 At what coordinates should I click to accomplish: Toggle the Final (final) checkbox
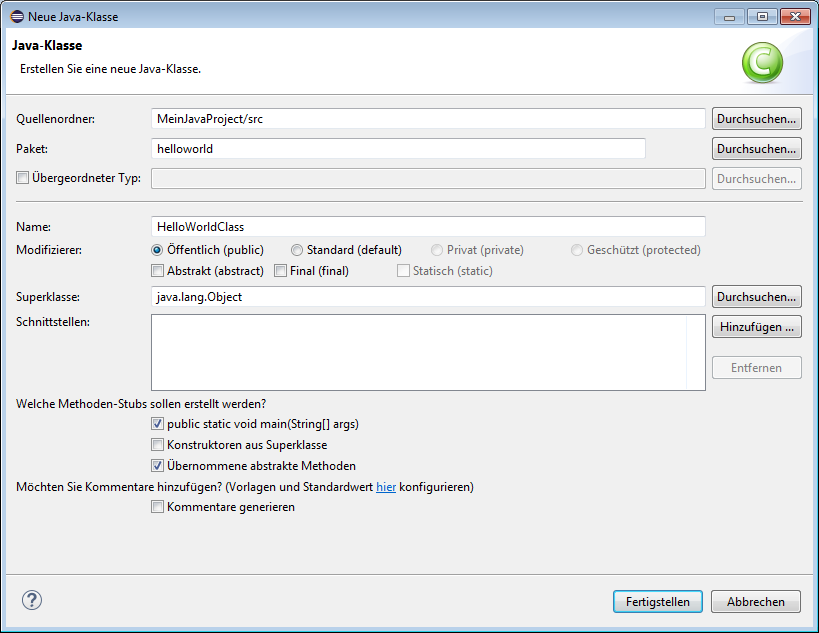coord(281,270)
